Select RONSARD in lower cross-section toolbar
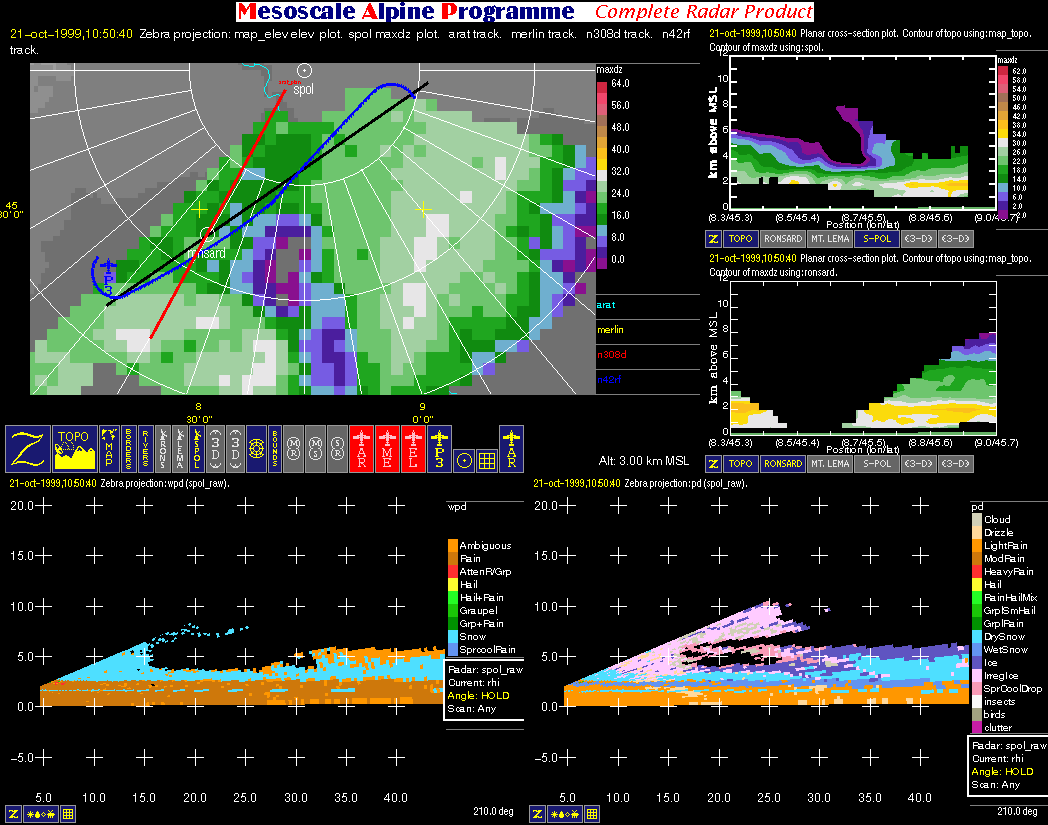1048x825 pixels. tap(782, 463)
